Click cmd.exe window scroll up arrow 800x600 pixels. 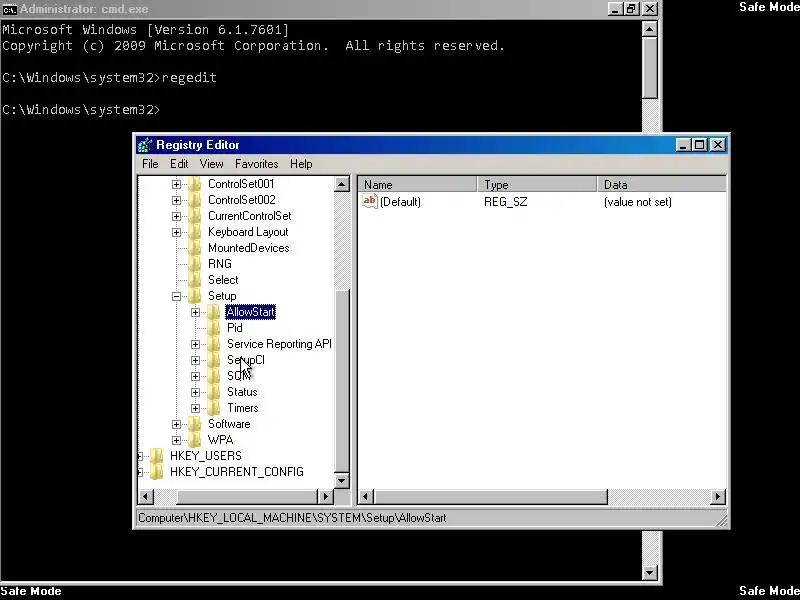coord(649,29)
